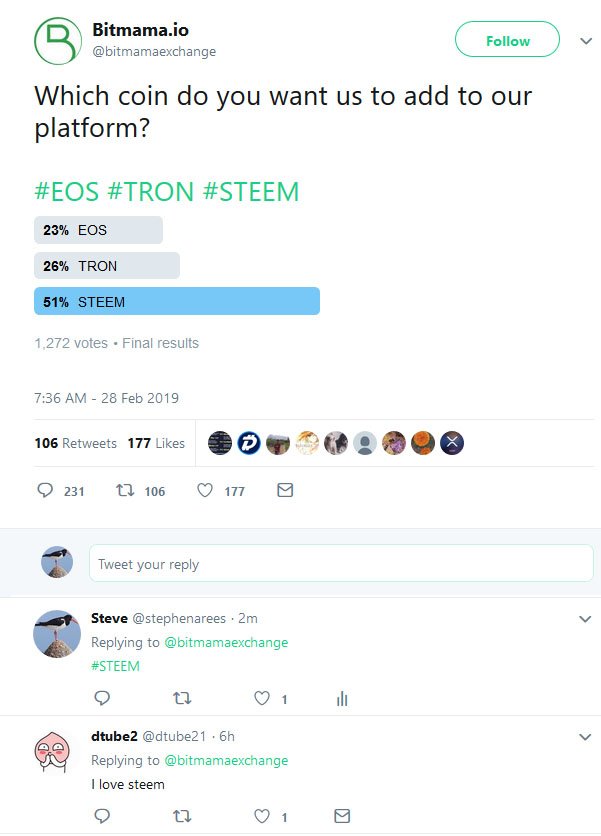Retweet the Bitmama poll tweet
This screenshot has height=836, width=601.
[125, 490]
